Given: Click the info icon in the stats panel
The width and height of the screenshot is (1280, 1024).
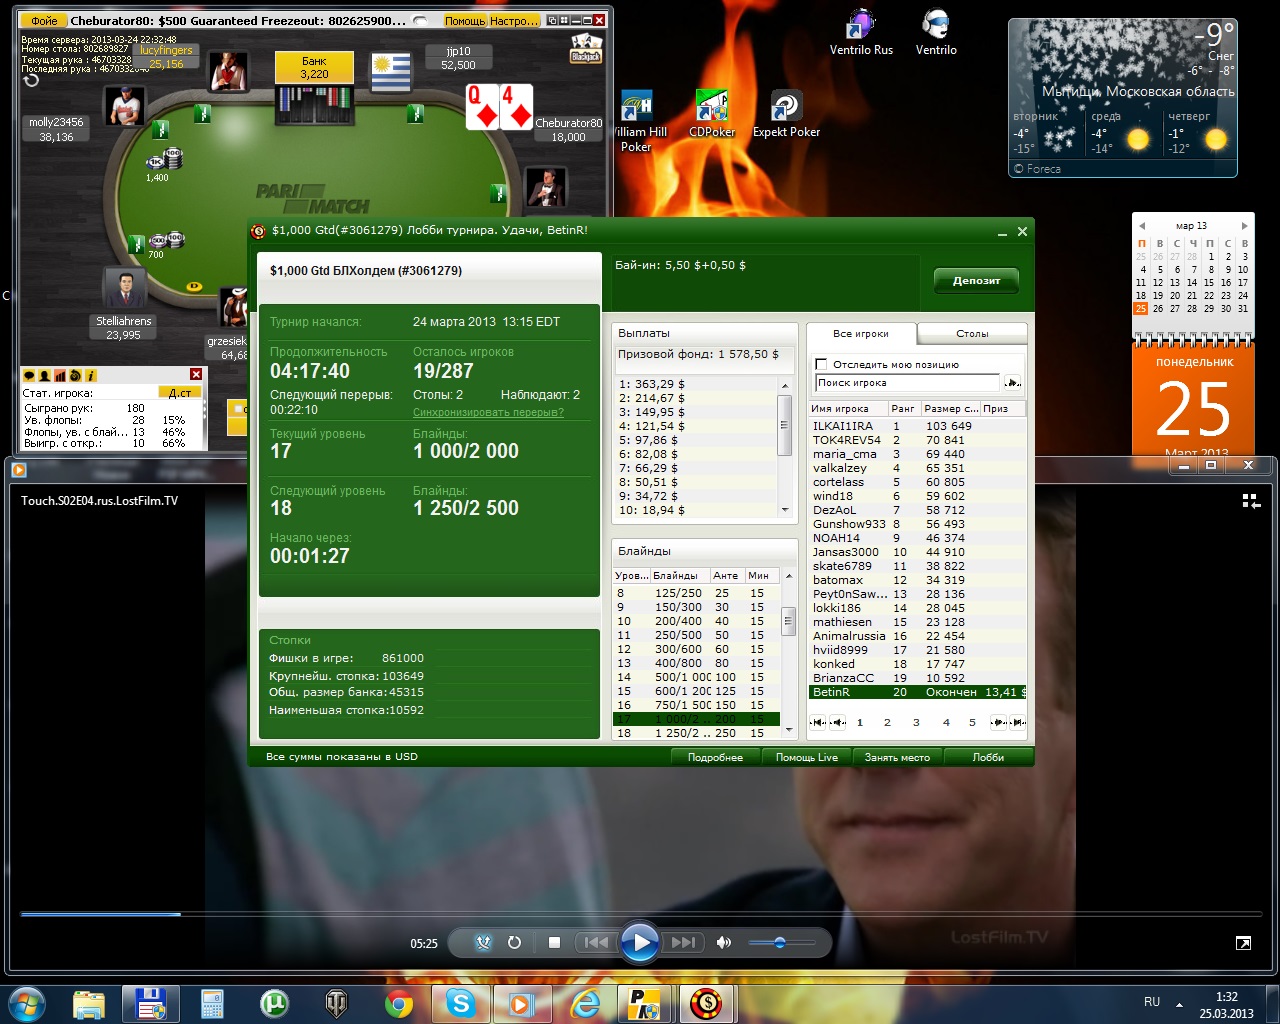Looking at the screenshot, I should (91, 375).
